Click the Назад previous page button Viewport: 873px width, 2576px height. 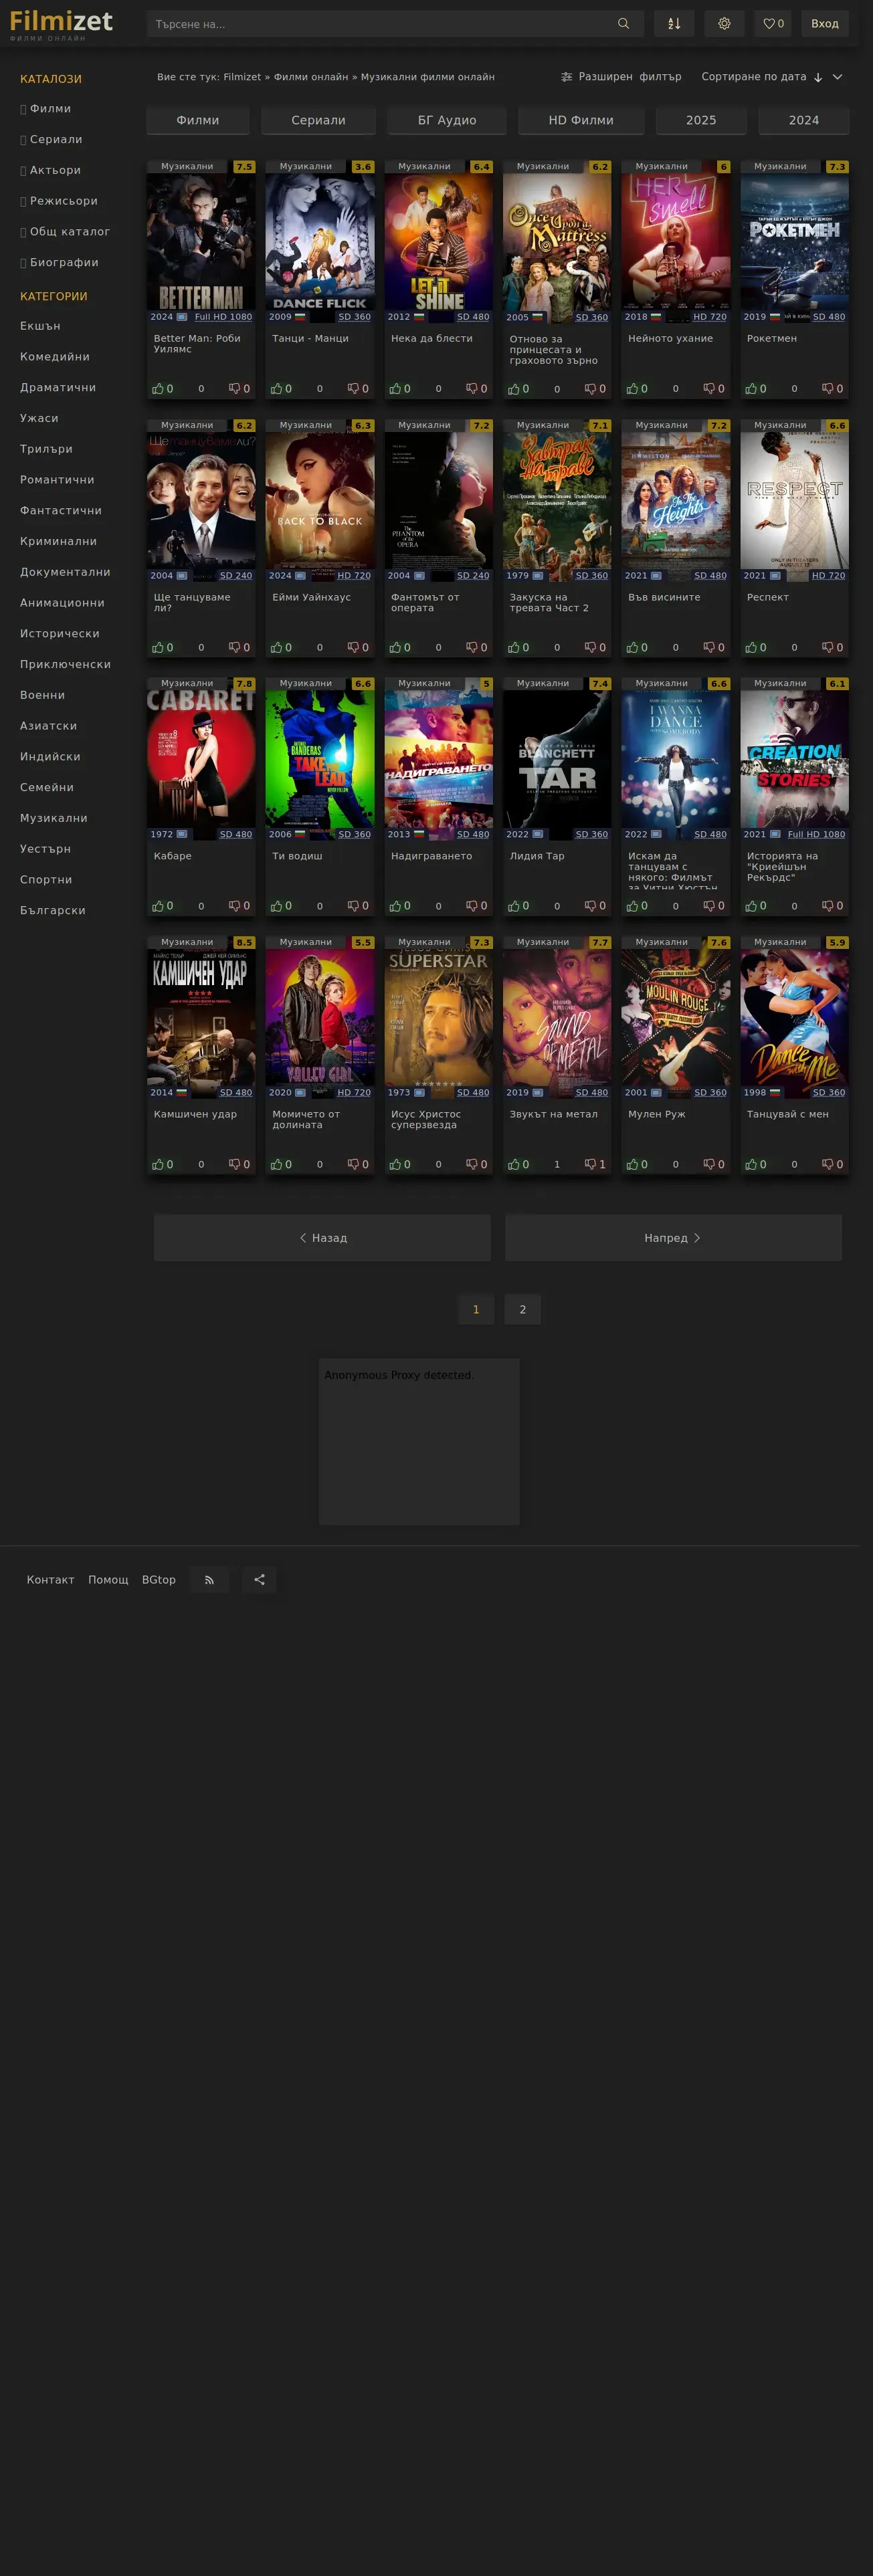click(x=322, y=1238)
